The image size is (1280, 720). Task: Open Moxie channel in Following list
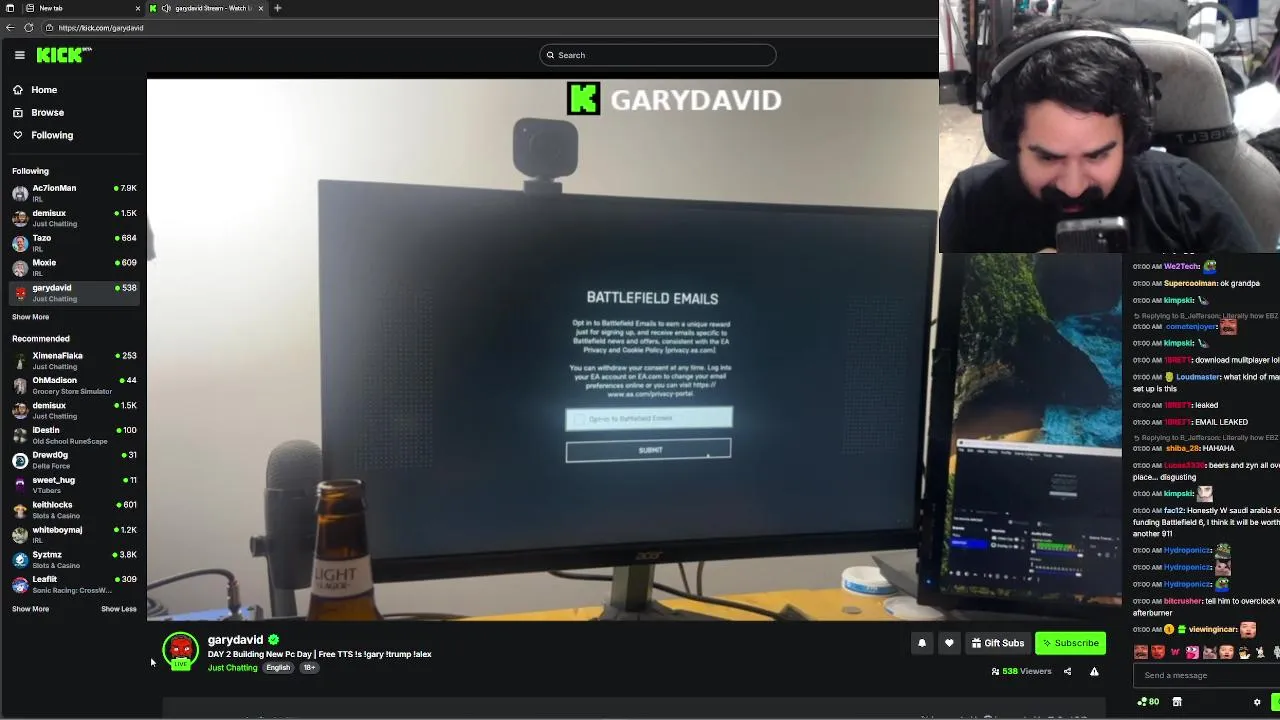(x=74, y=267)
